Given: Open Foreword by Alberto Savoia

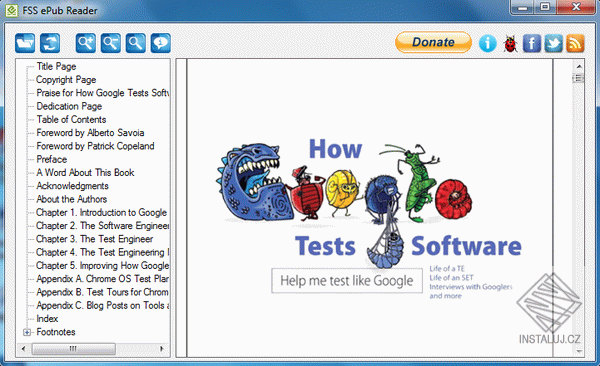Looking at the screenshot, I should point(90,133).
